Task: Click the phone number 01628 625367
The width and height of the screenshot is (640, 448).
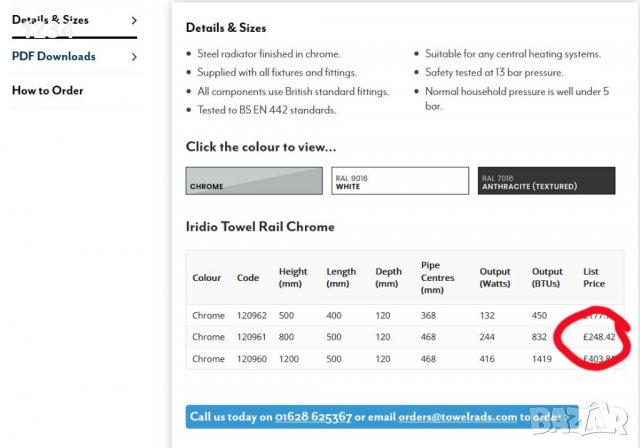Action: click(313, 417)
